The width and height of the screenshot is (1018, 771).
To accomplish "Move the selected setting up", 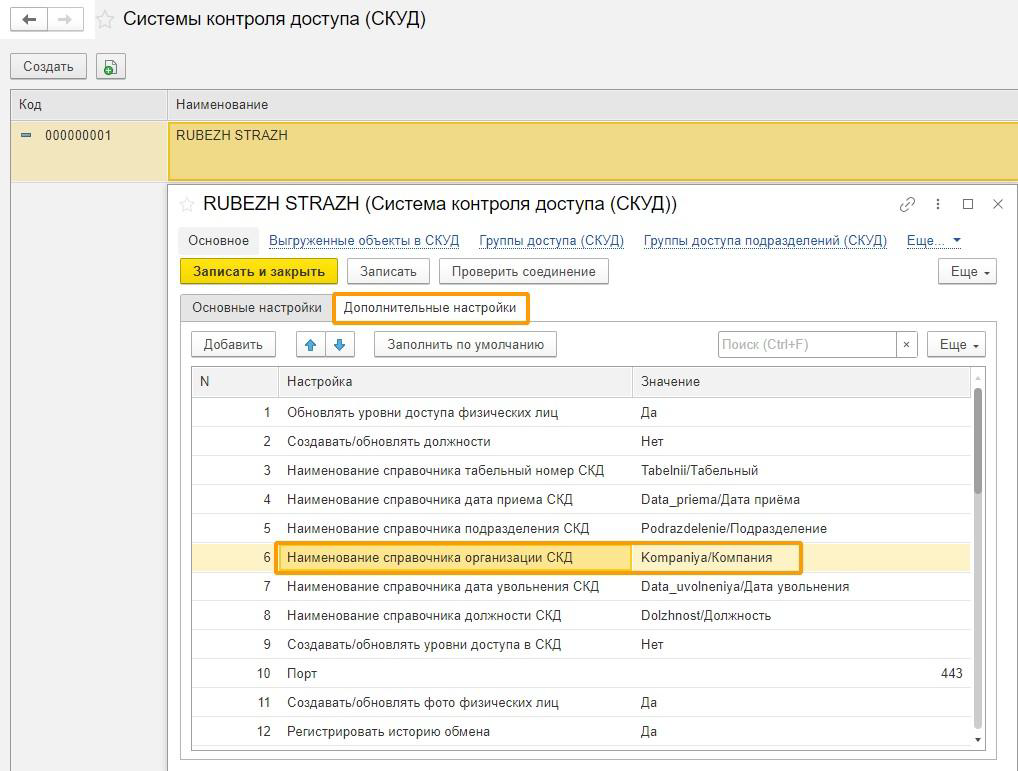I will click(x=310, y=345).
